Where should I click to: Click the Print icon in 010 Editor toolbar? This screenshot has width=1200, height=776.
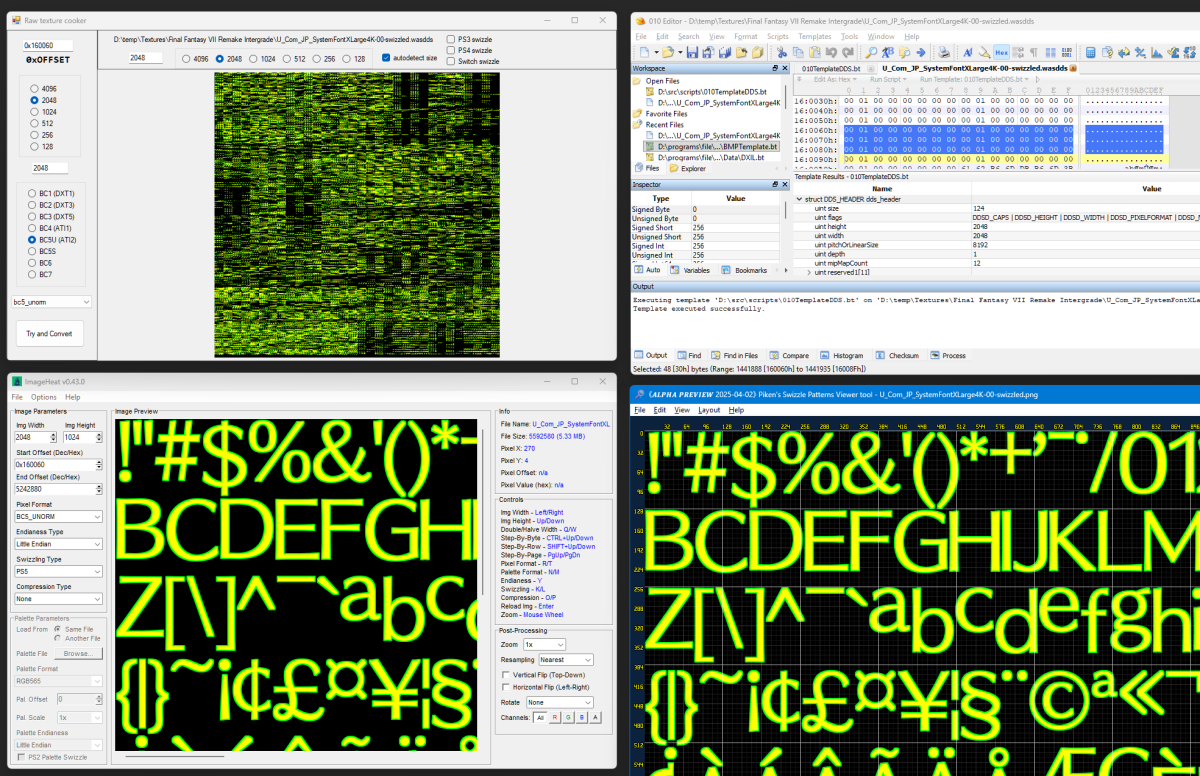tap(943, 52)
